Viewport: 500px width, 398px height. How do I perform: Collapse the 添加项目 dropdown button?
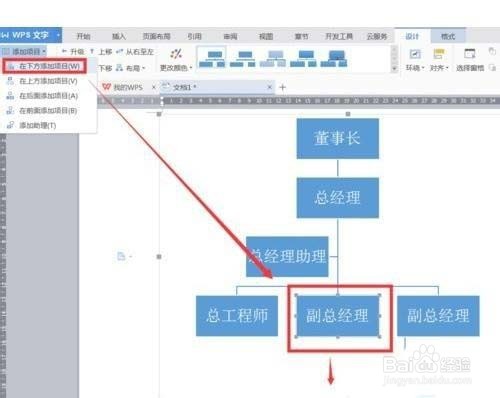click(24, 51)
